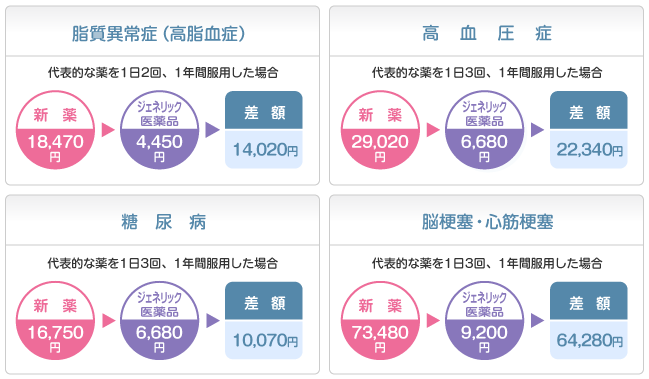Click dosage description in 脳梗塞・心筋梗塞 panel
The height and width of the screenshot is (379, 649).
487,263
